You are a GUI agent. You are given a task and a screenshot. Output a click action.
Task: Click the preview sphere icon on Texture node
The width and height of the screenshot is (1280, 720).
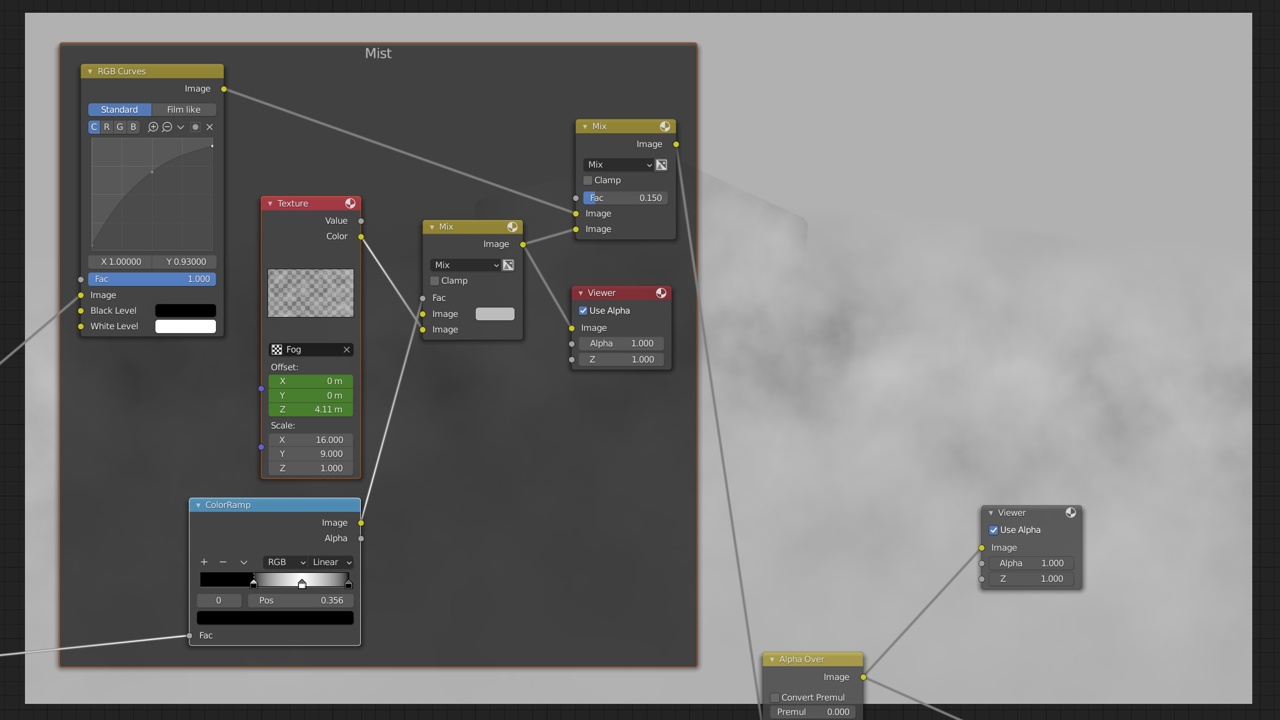pyautogui.click(x=350, y=204)
